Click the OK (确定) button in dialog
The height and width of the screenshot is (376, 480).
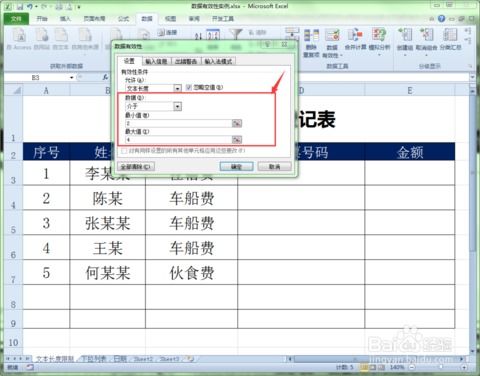coord(236,167)
